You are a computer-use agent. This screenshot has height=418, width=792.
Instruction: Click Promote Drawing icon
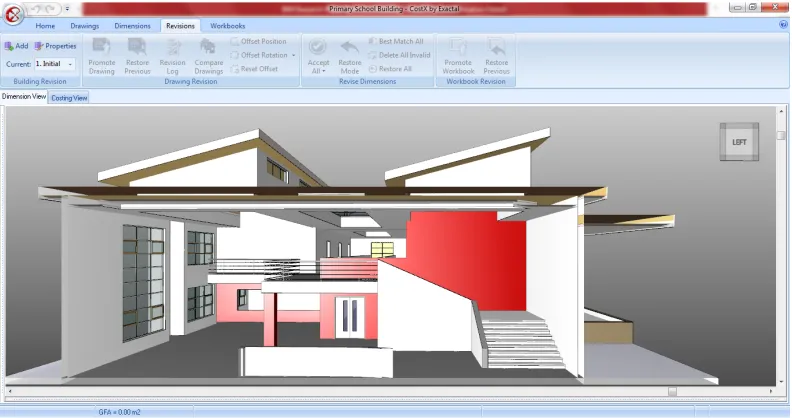[102, 47]
